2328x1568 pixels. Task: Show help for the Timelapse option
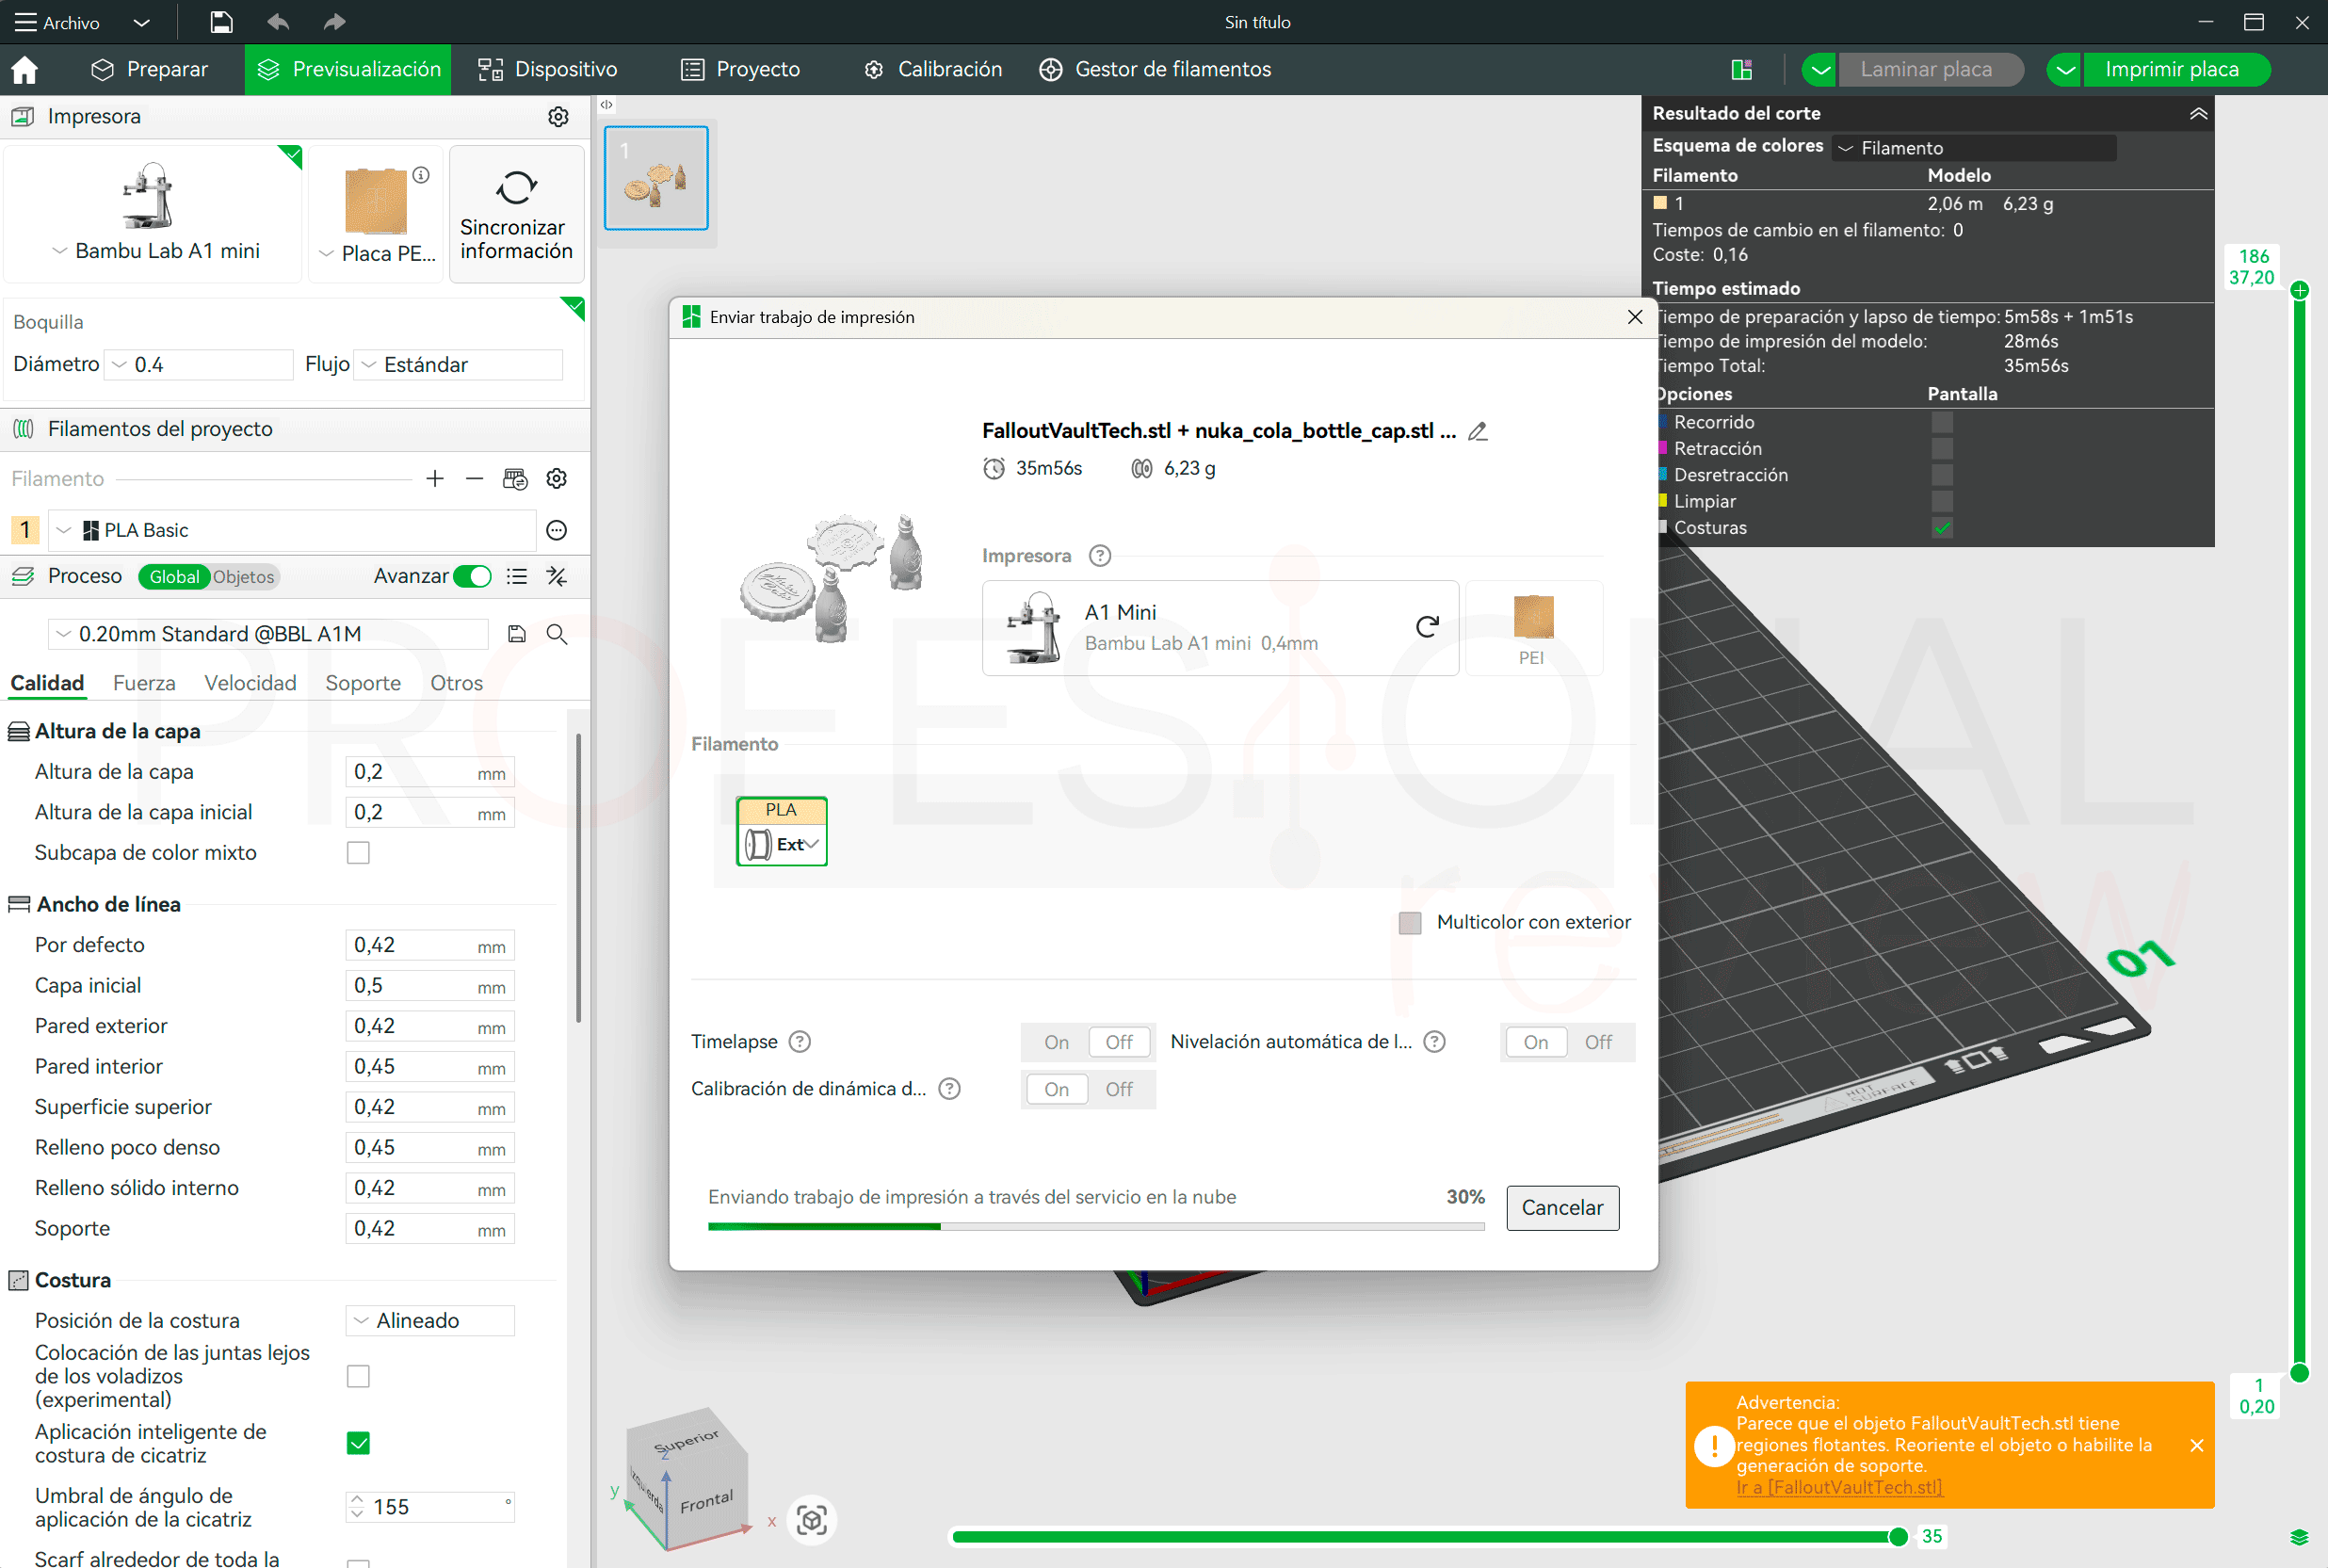[x=800, y=1042]
